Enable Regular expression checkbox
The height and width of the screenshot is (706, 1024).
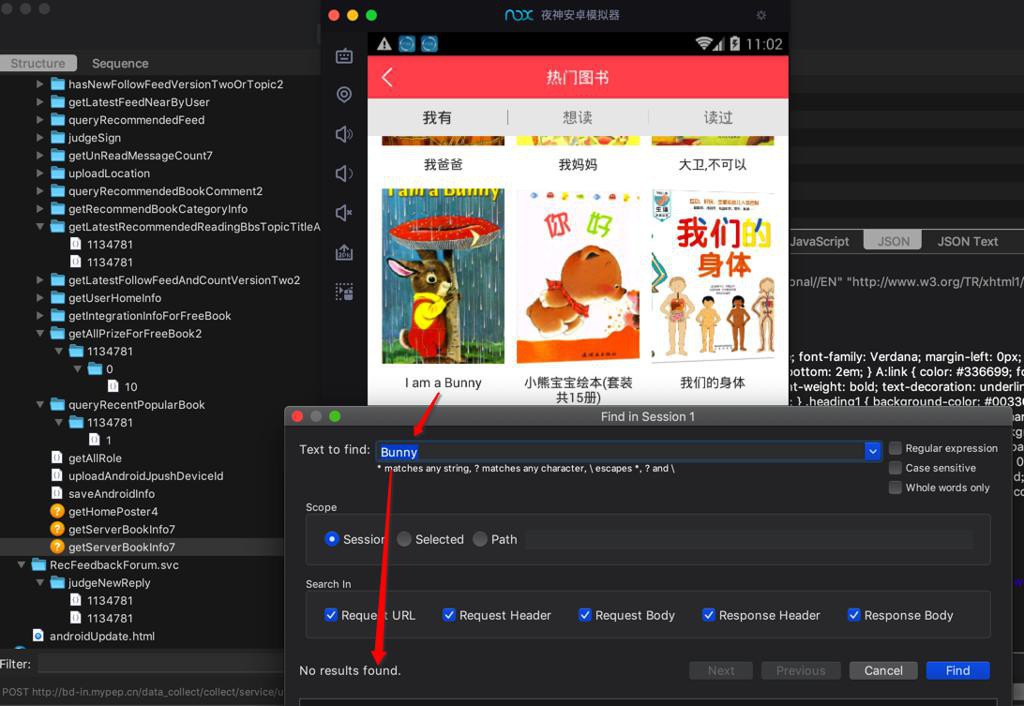[895, 448]
